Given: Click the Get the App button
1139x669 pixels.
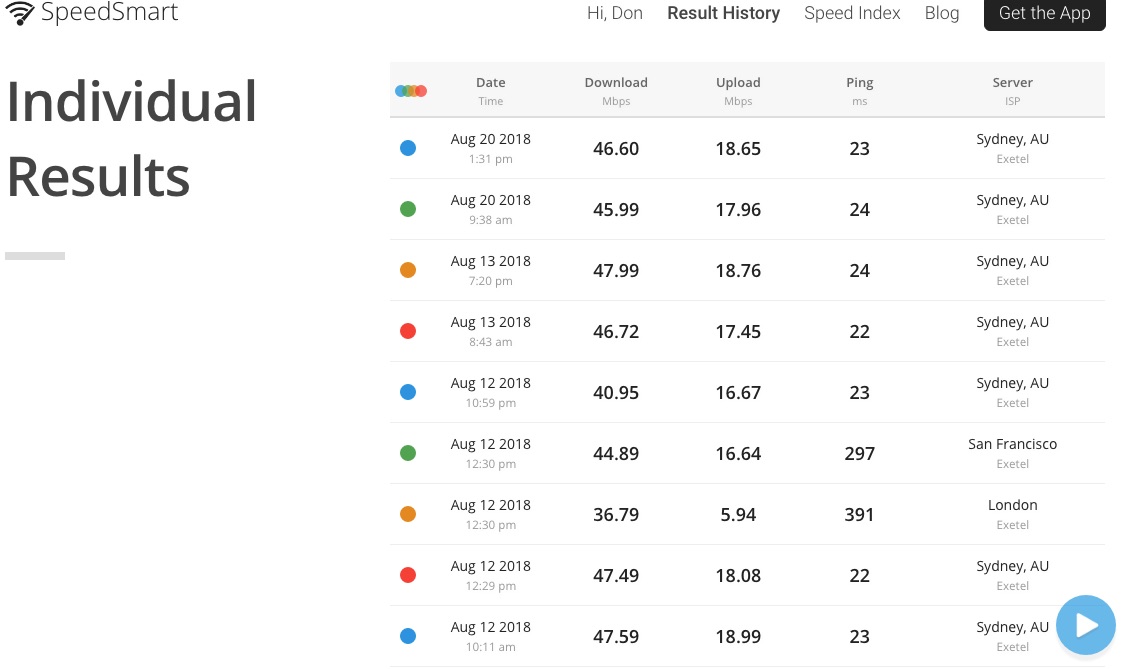Looking at the screenshot, I should click(x=1044, y=13).
